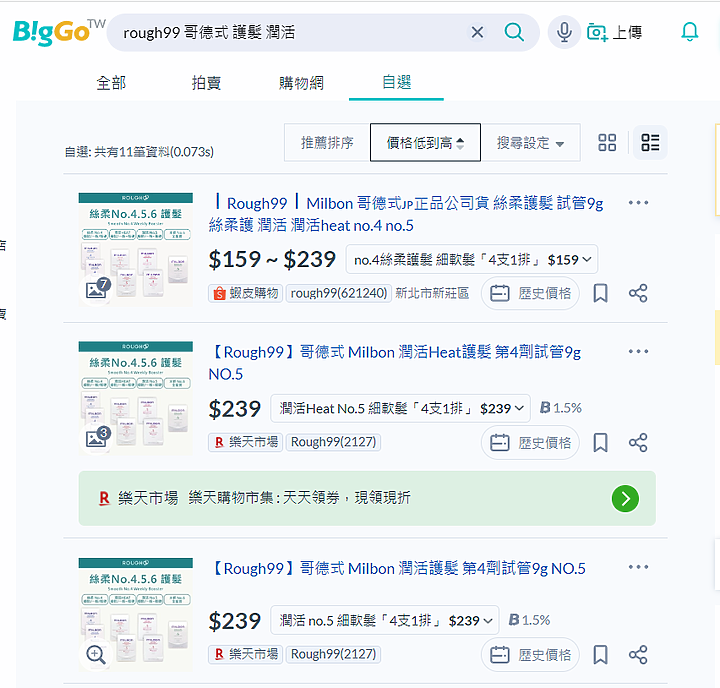This screenshot has width=720, height=688.
Task: Click the $159 ~ $239 price text
Action: pyautogui.click(x=272, y=259)
